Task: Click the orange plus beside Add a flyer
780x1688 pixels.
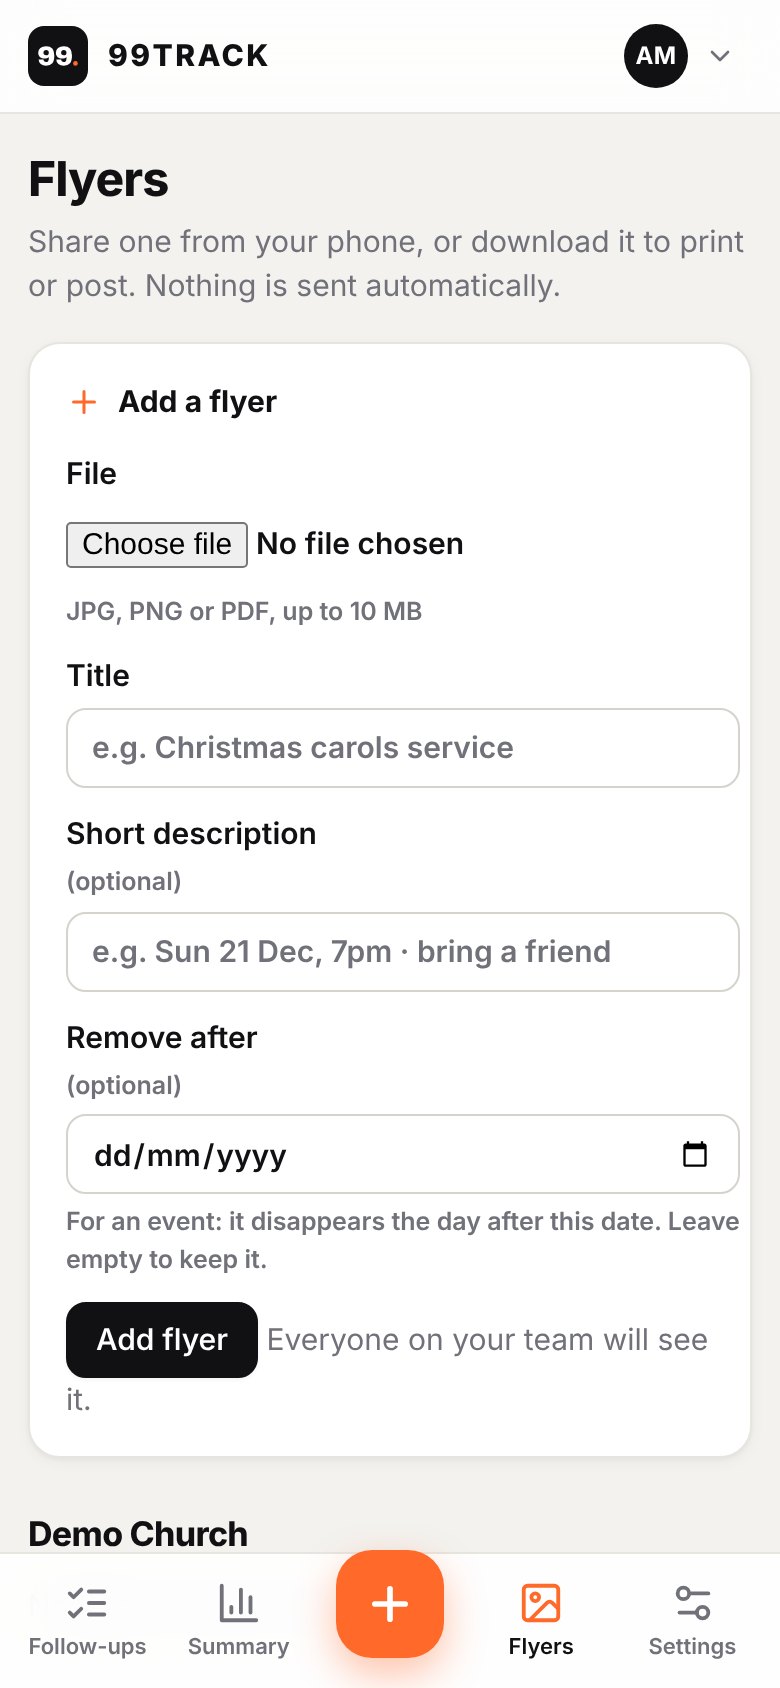Action: coord(84,402)
